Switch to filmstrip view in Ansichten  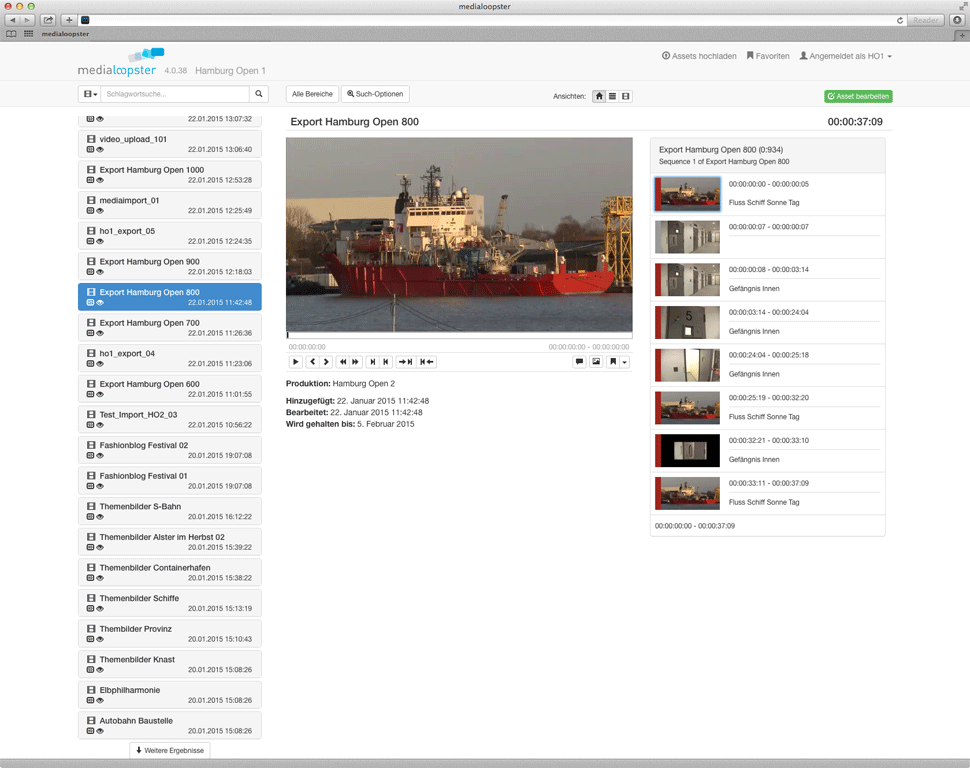(x=626, y=97)
